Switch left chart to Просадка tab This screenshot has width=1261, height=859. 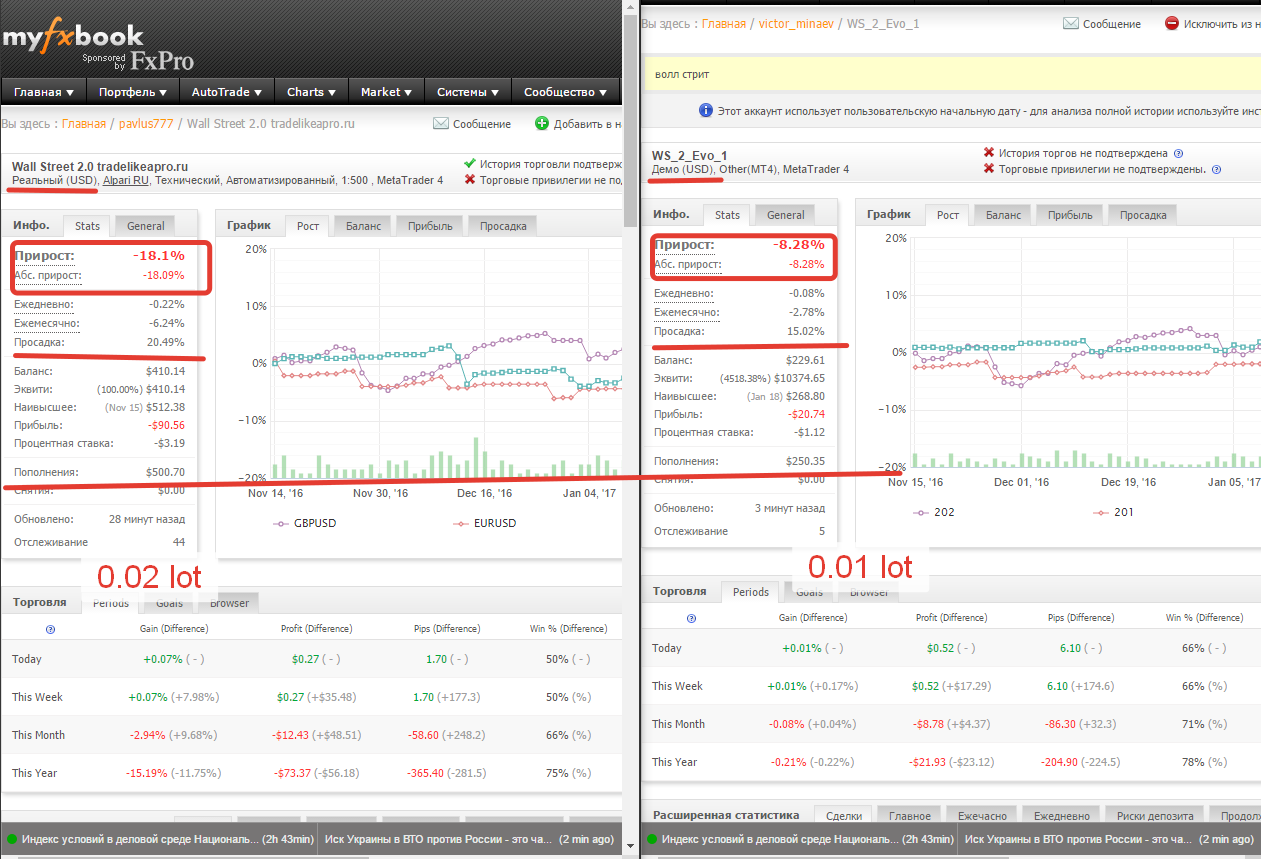coord(503,226)
